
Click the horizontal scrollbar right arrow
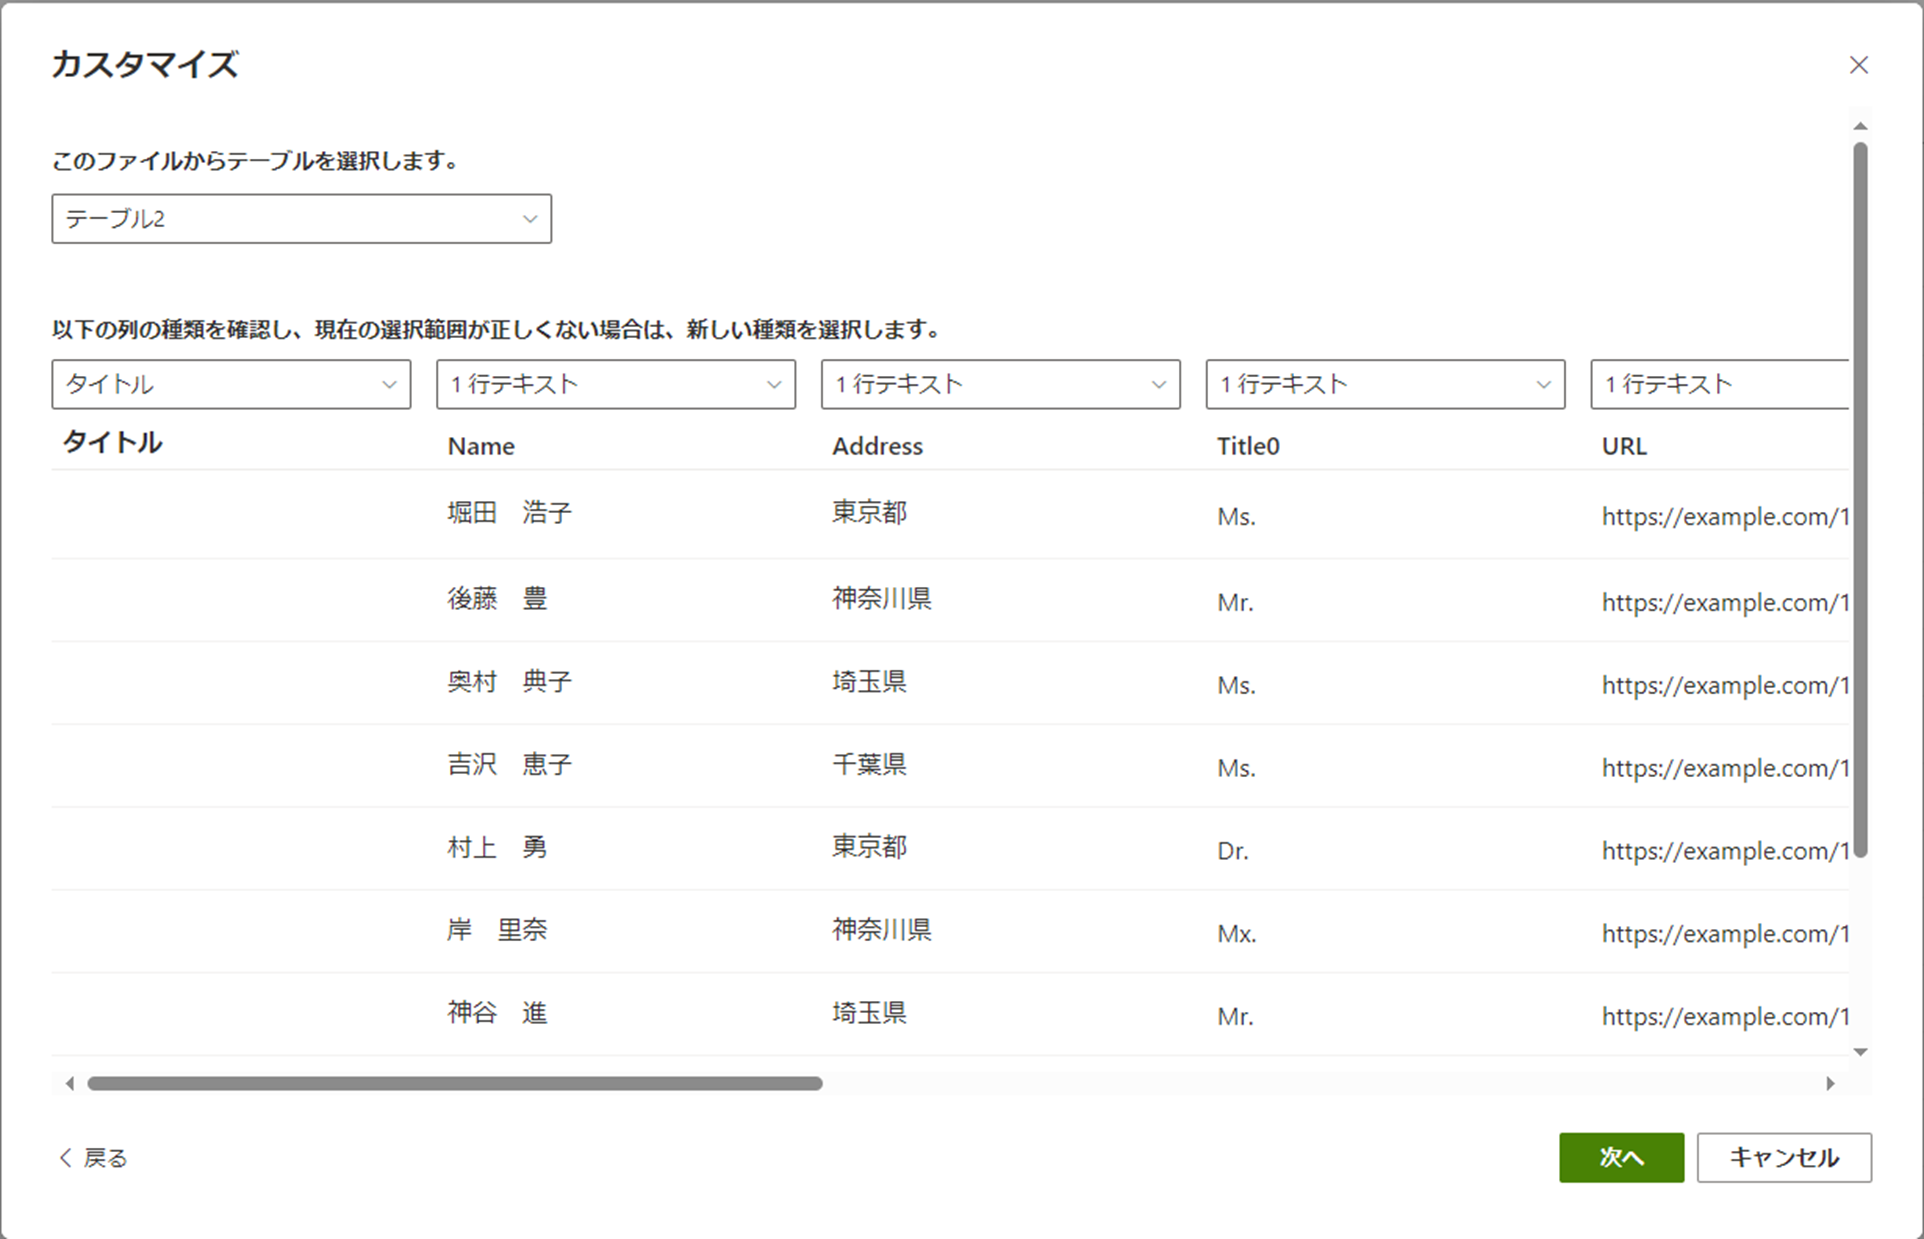point(1830,1083)
